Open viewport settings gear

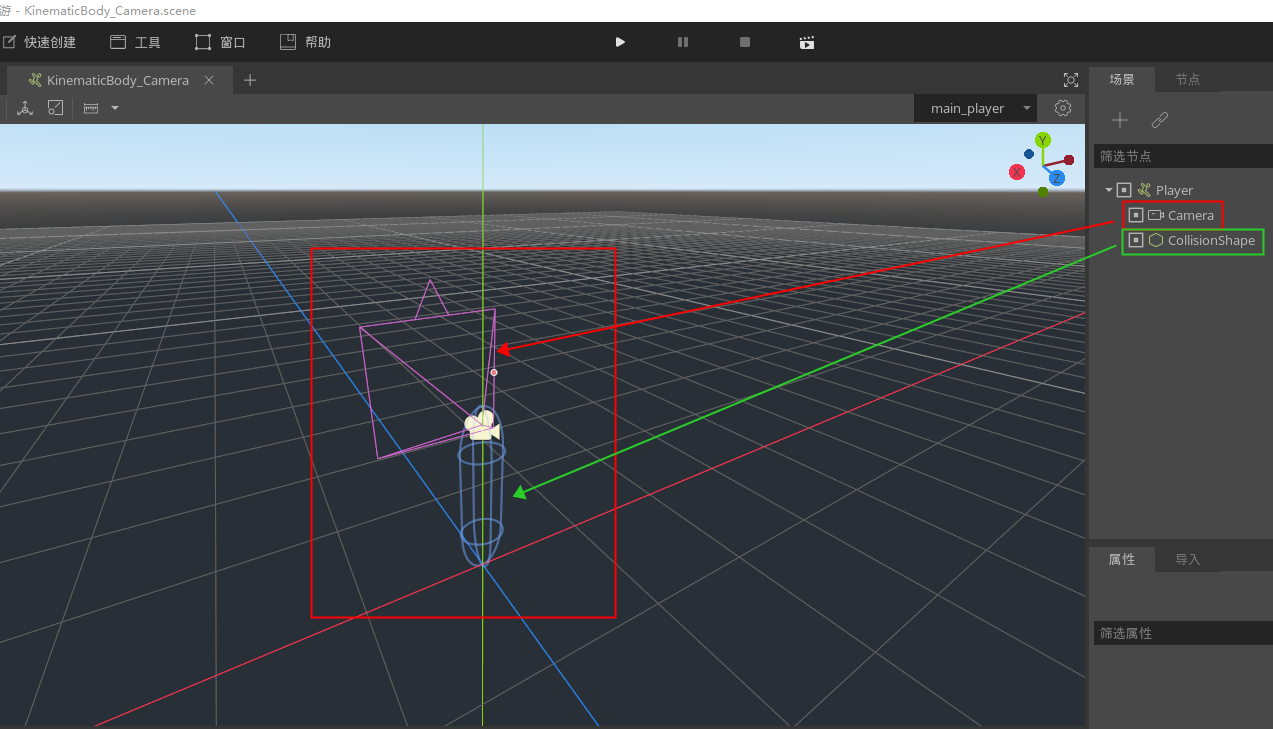point(1063,108)
